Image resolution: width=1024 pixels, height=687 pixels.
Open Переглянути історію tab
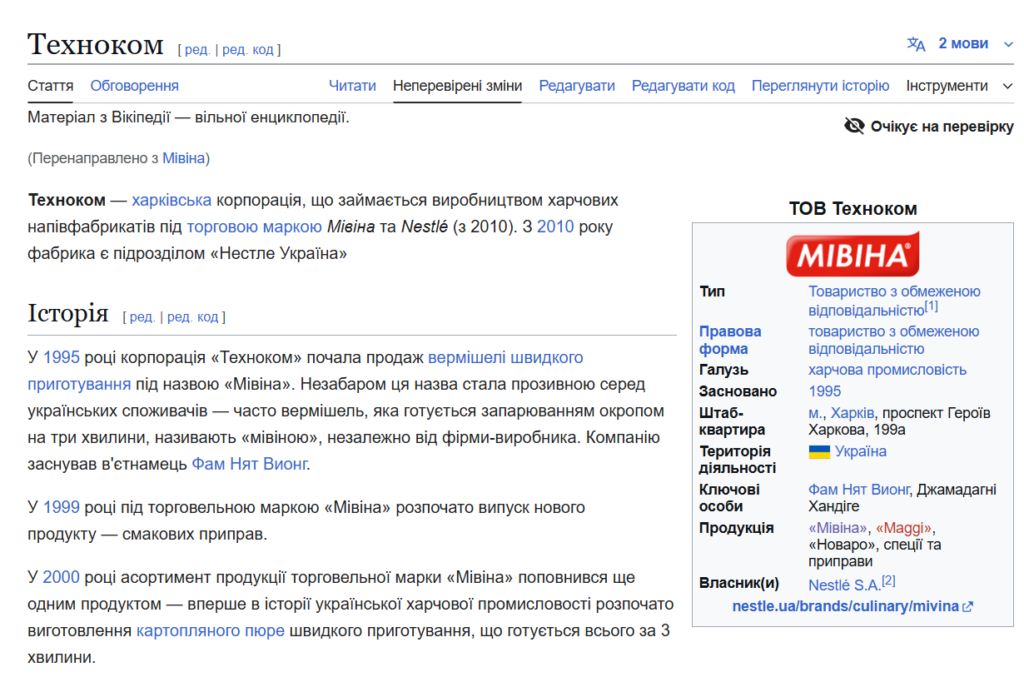pyautogui.click(x=820, y=86)
